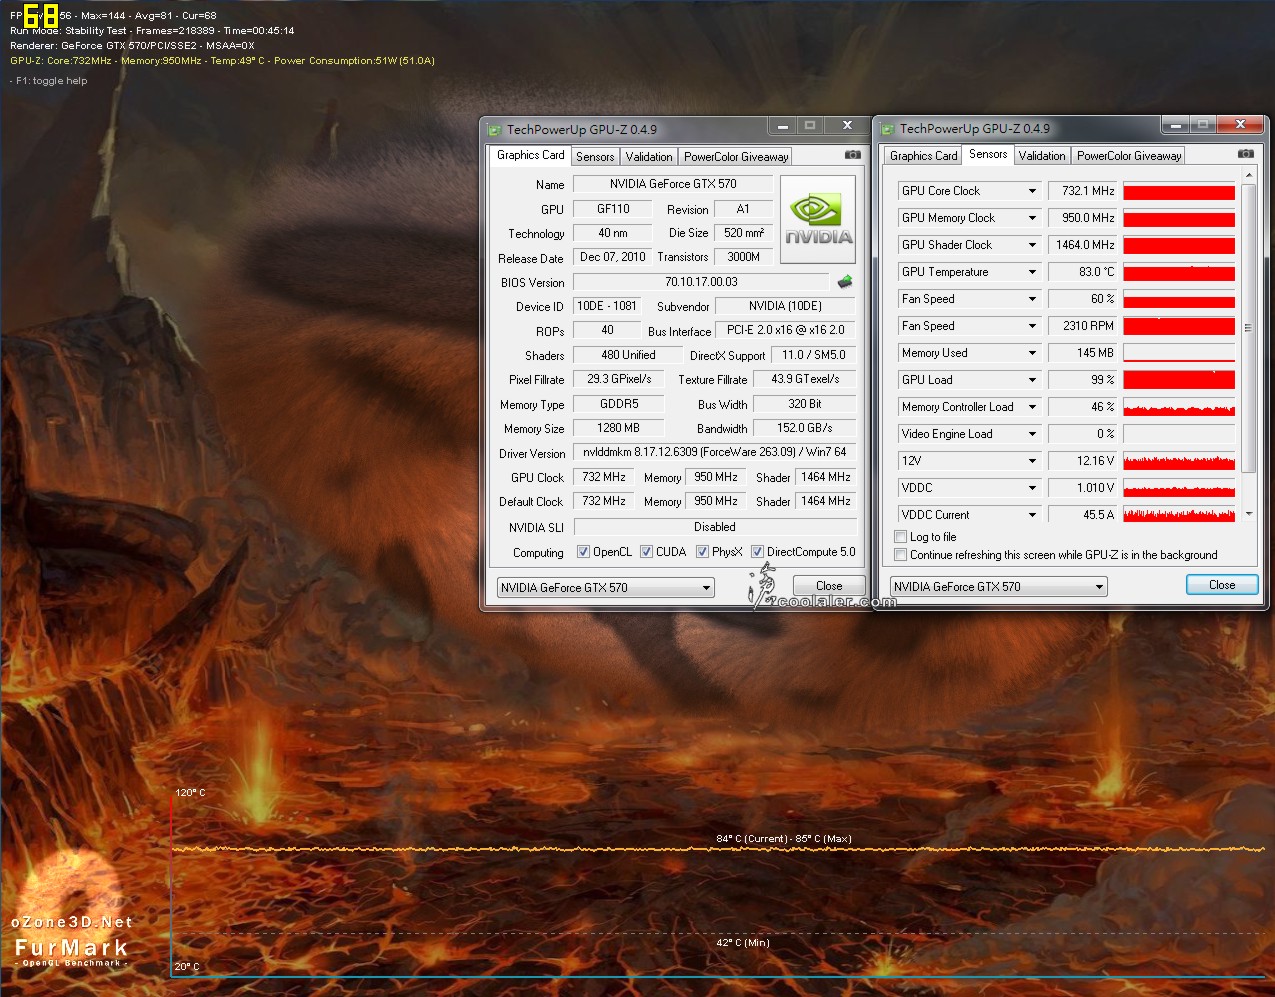
Task: Click the Close button in left GPU-Z window
Action: pos(829,586)
